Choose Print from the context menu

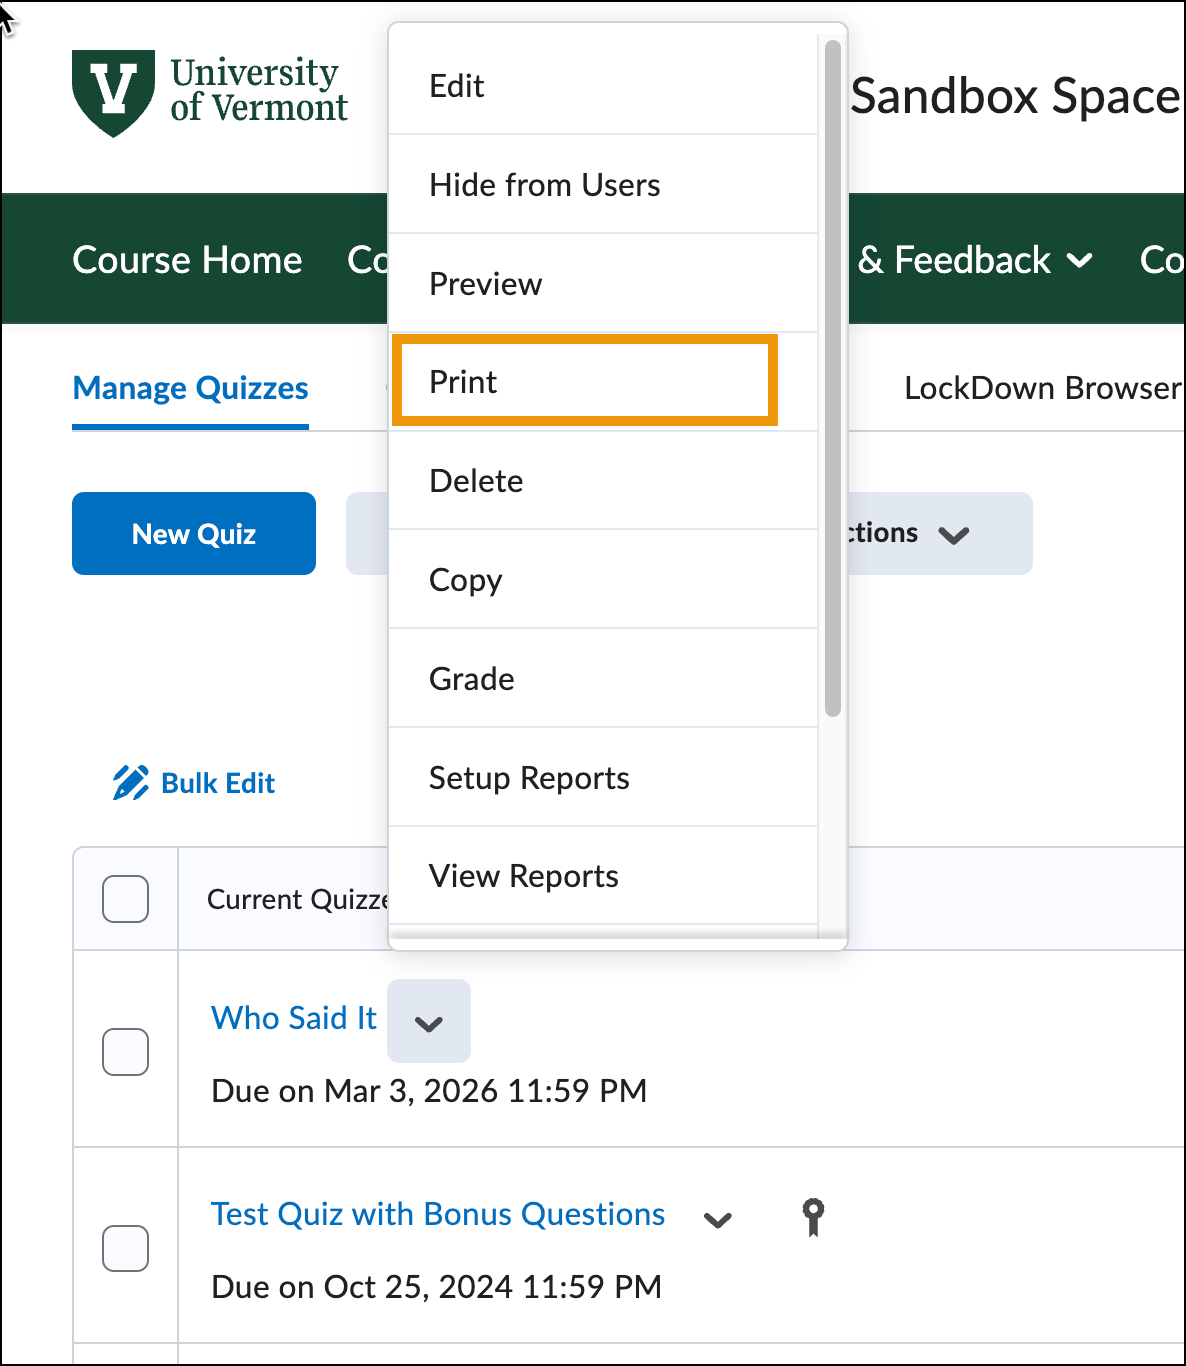click(584, 382)
